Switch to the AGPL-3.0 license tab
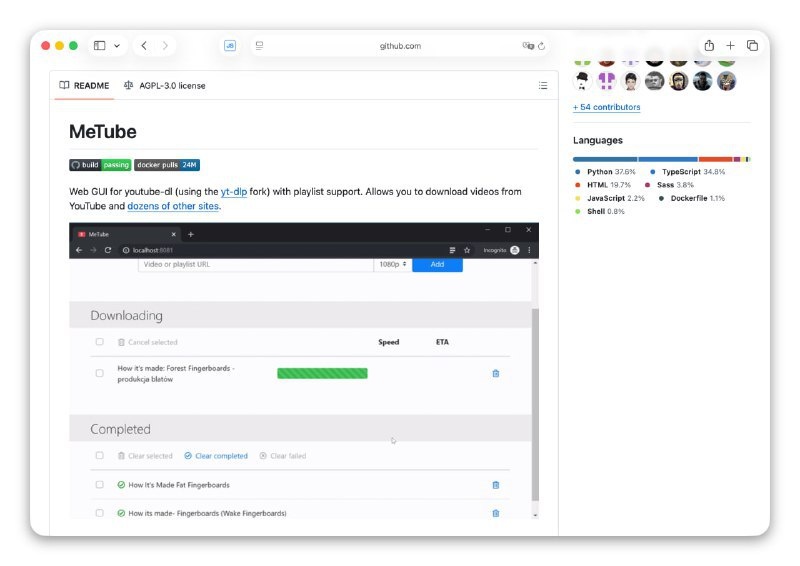The height and width of the screenshot is (566, 800). pyautogui.click(x=164, y=86)
